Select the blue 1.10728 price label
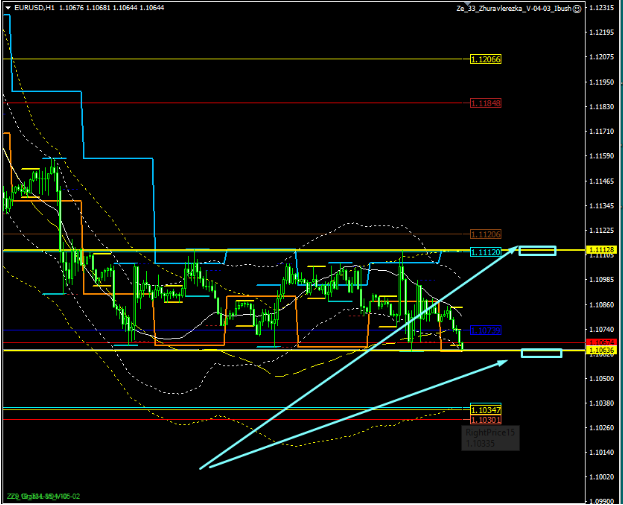 485,330
